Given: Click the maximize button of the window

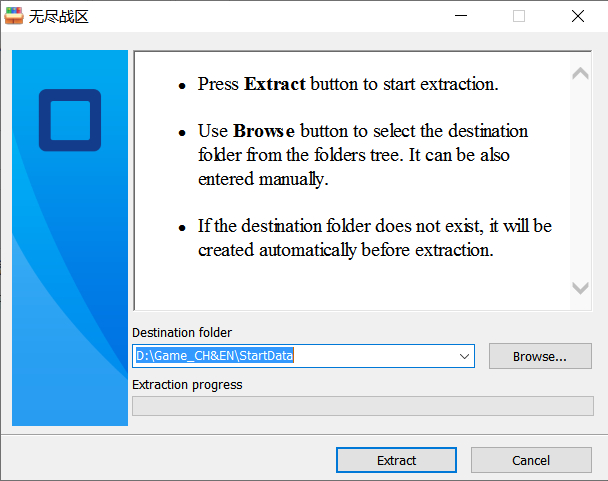Looking at the screenshot, I should click(x=519, y=16).
